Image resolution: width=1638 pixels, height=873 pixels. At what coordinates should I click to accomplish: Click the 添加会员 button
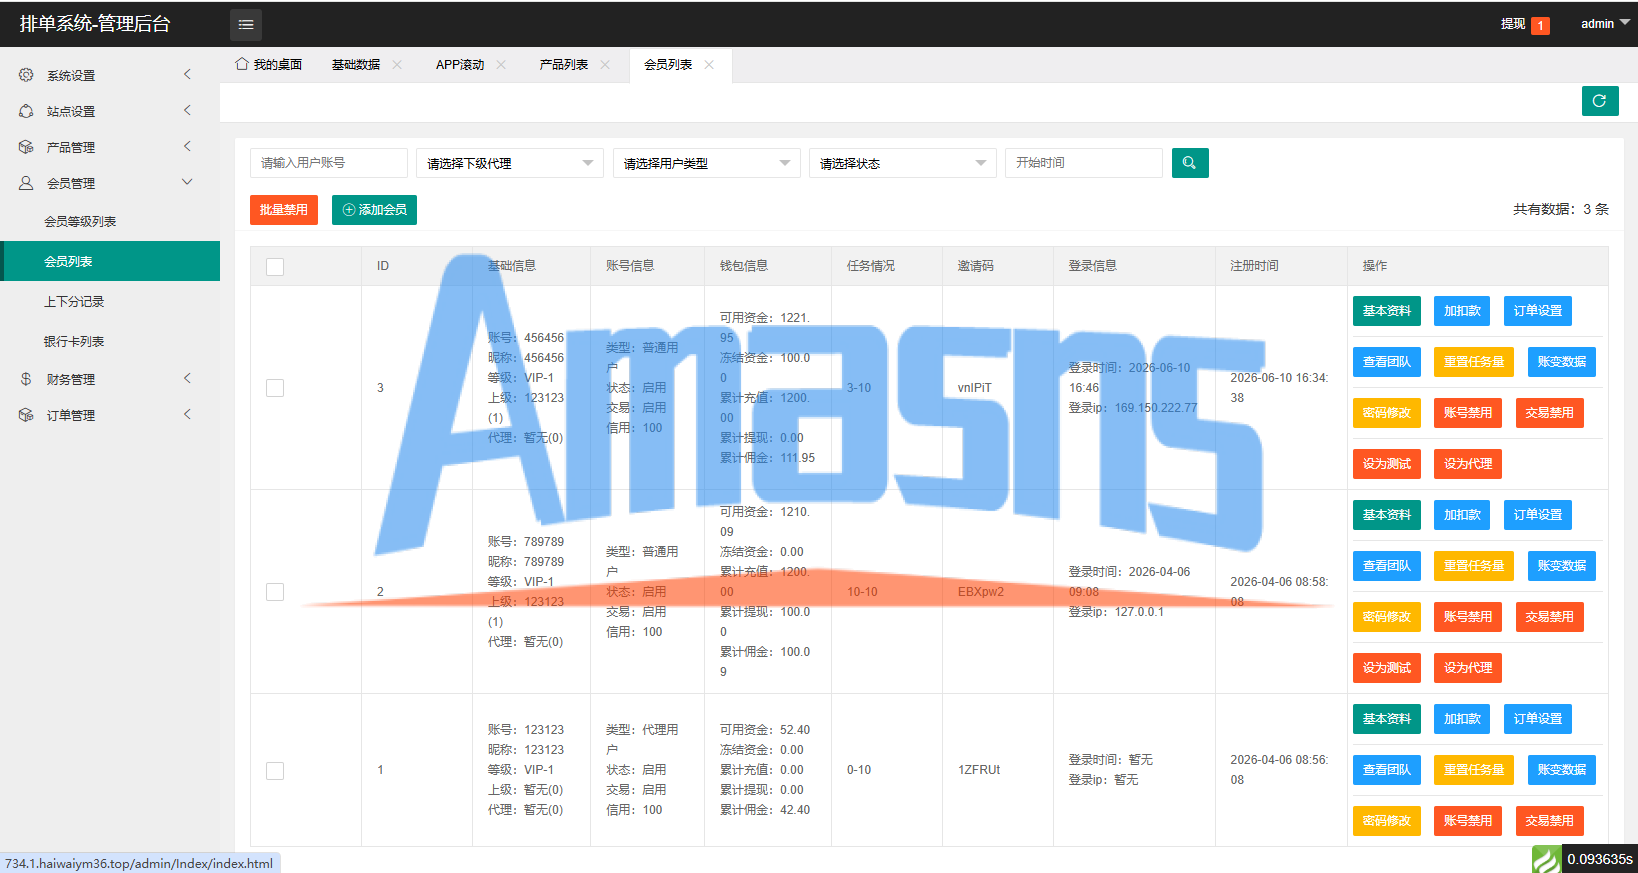[374, 210]
